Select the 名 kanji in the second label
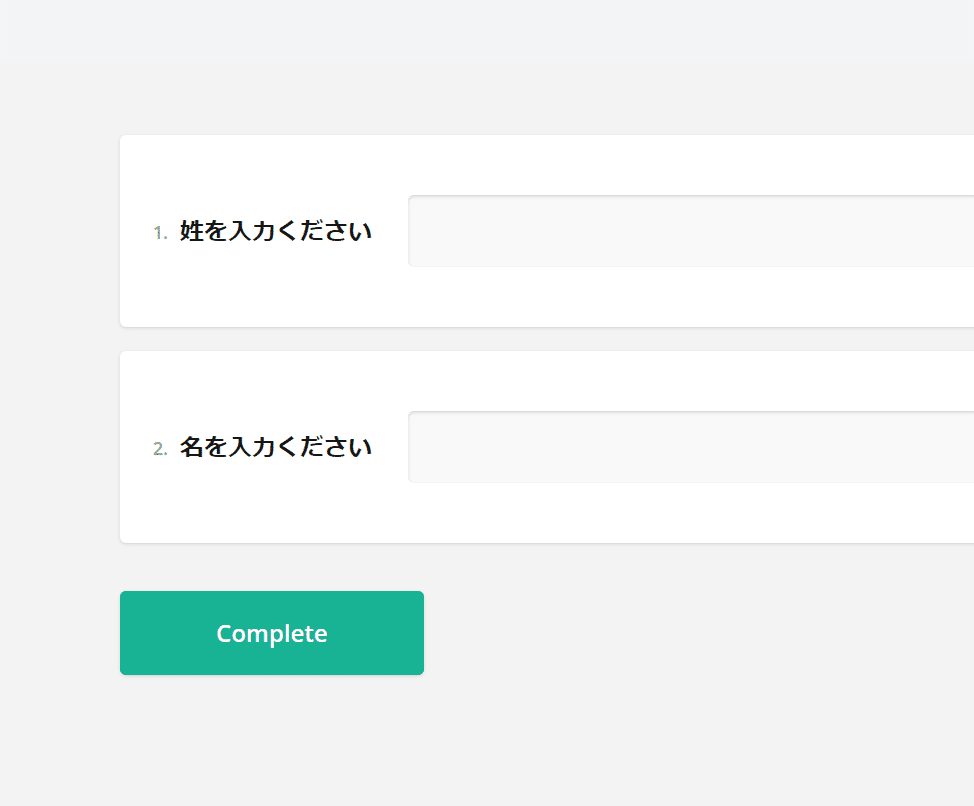 pos(191,447)
